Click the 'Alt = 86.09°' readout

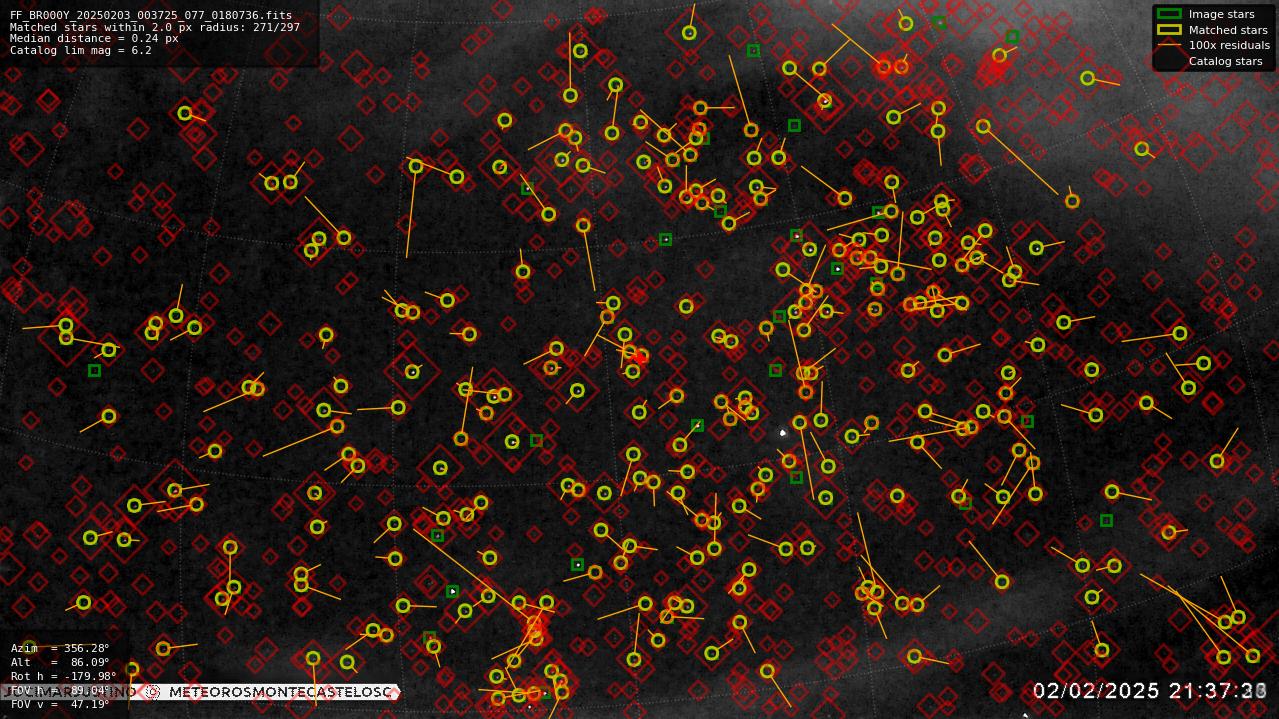click(x=60, y=662)
